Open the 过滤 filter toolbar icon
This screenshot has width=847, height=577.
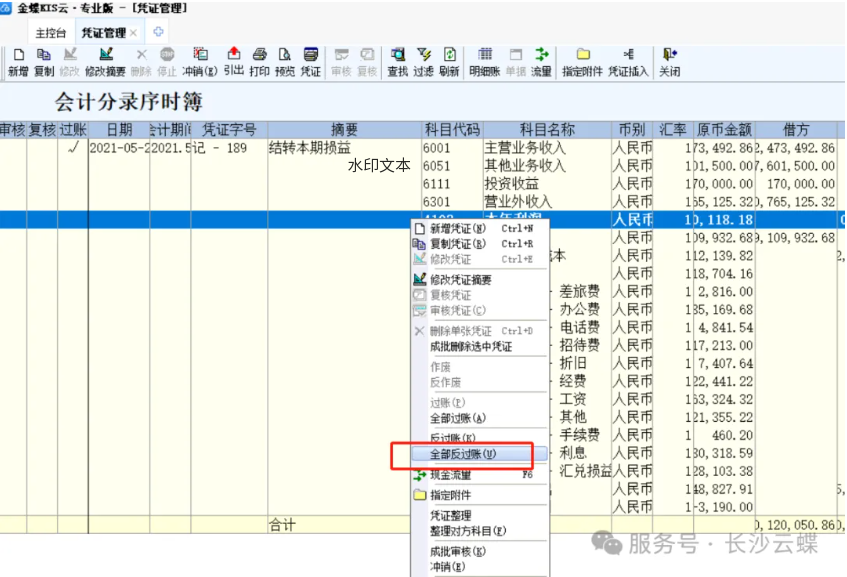(x=423, y=61)
